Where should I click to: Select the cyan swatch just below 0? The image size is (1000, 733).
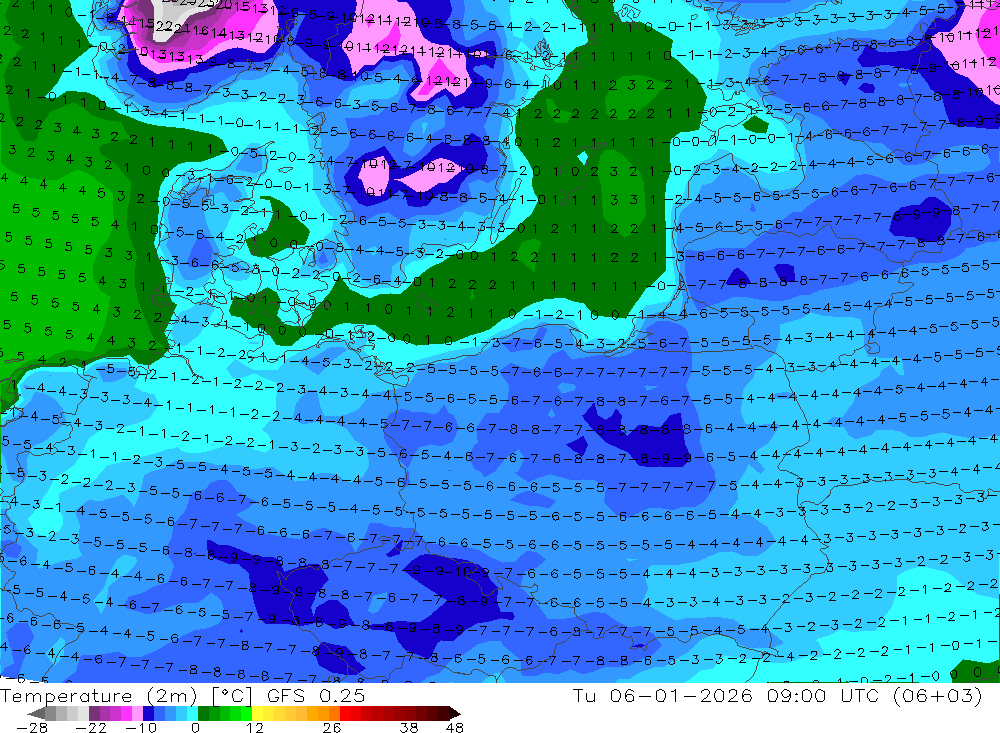click(x=192, y=713)
